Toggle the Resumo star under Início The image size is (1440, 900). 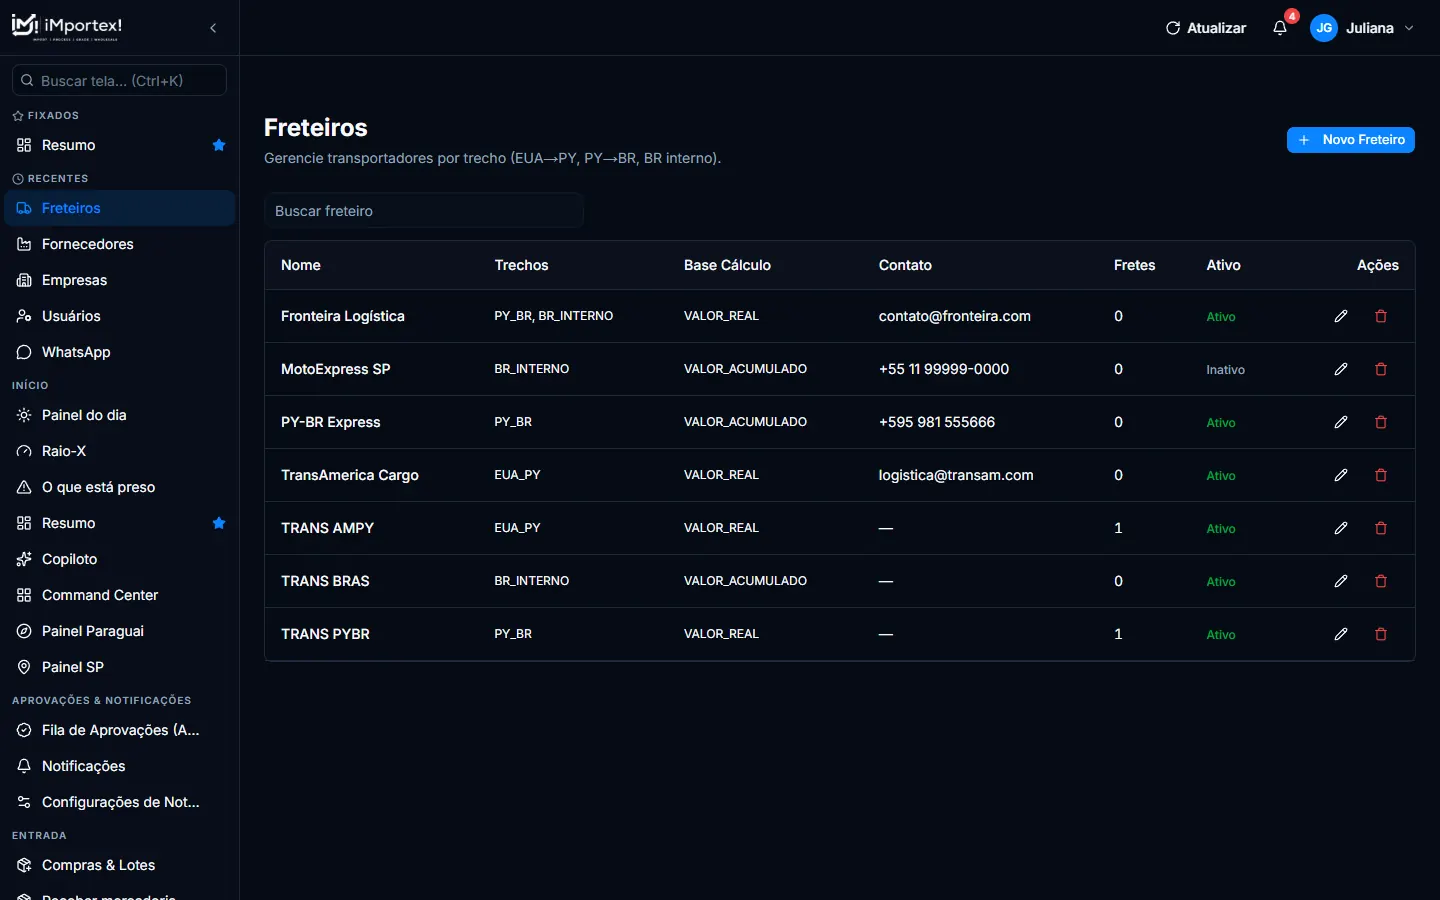[219, 523]
